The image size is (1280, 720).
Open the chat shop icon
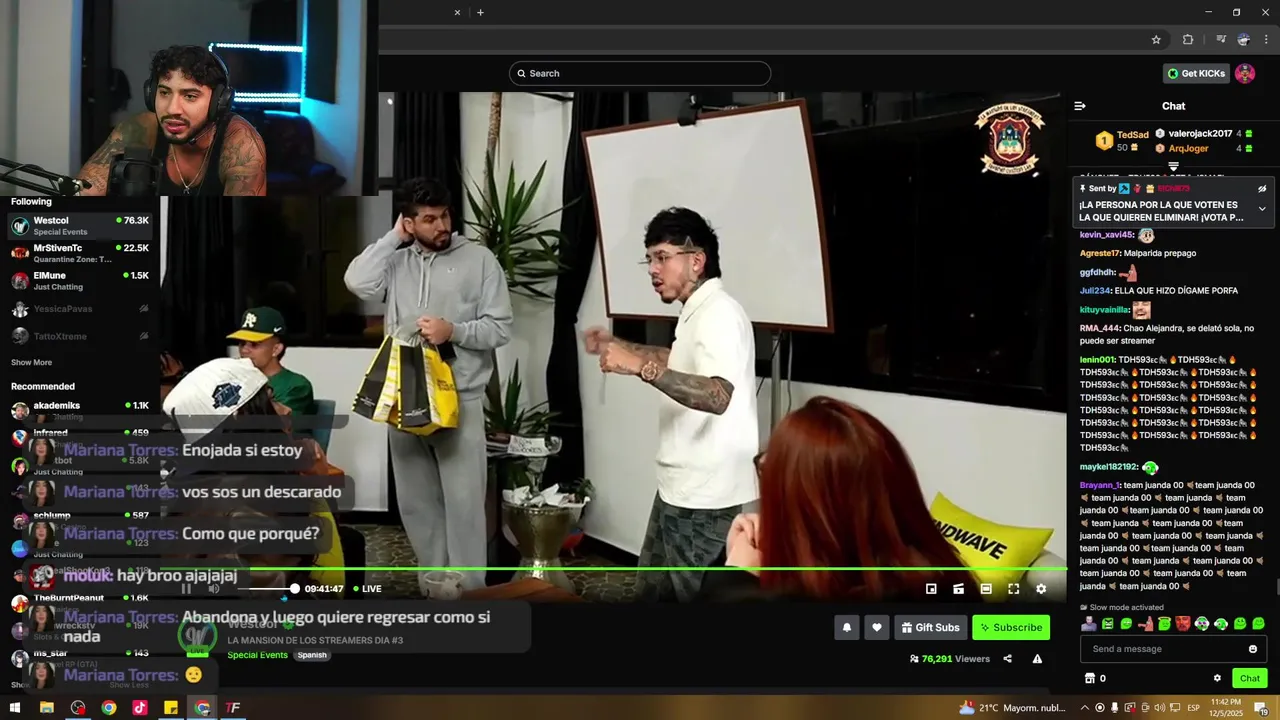click(x=1090, y=678)
